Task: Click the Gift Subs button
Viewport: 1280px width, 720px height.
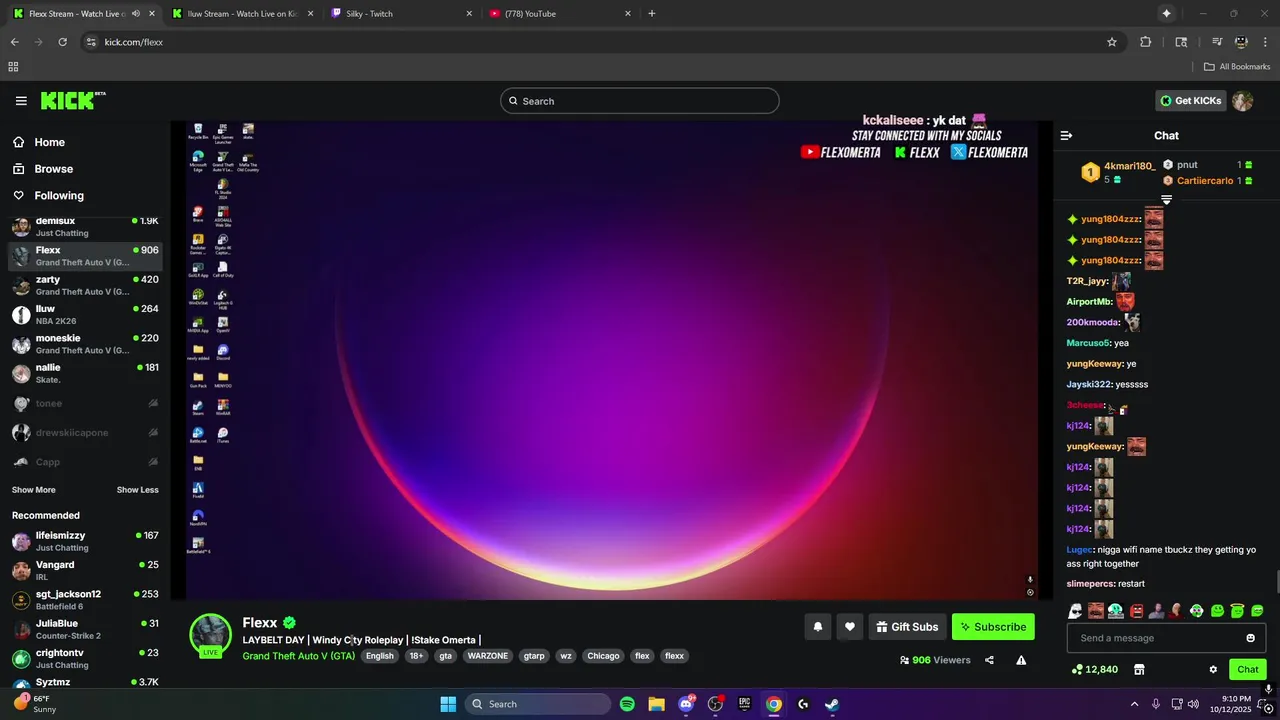Action: [907, 627]
